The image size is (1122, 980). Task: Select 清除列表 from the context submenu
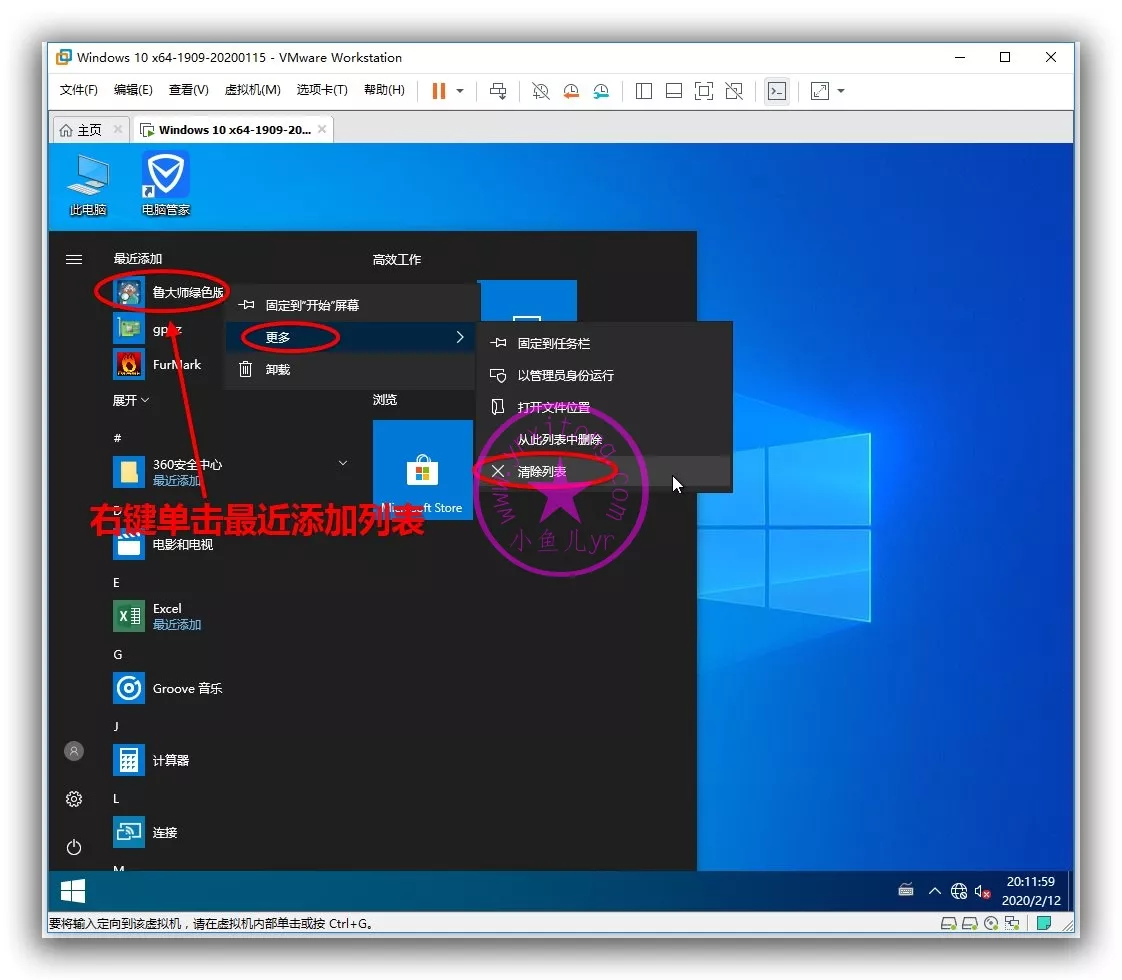point(542,471)
